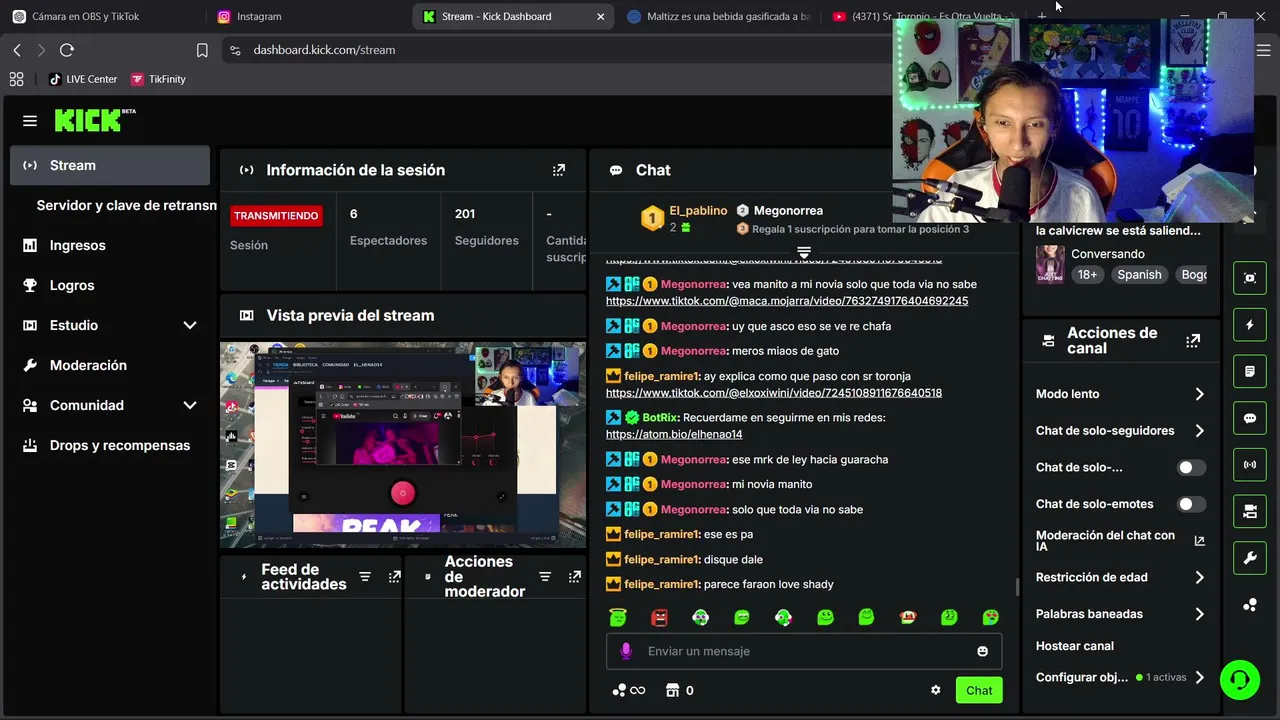
Task: Select the channel actions icon in right sidebar
Action: [1250, 511]
